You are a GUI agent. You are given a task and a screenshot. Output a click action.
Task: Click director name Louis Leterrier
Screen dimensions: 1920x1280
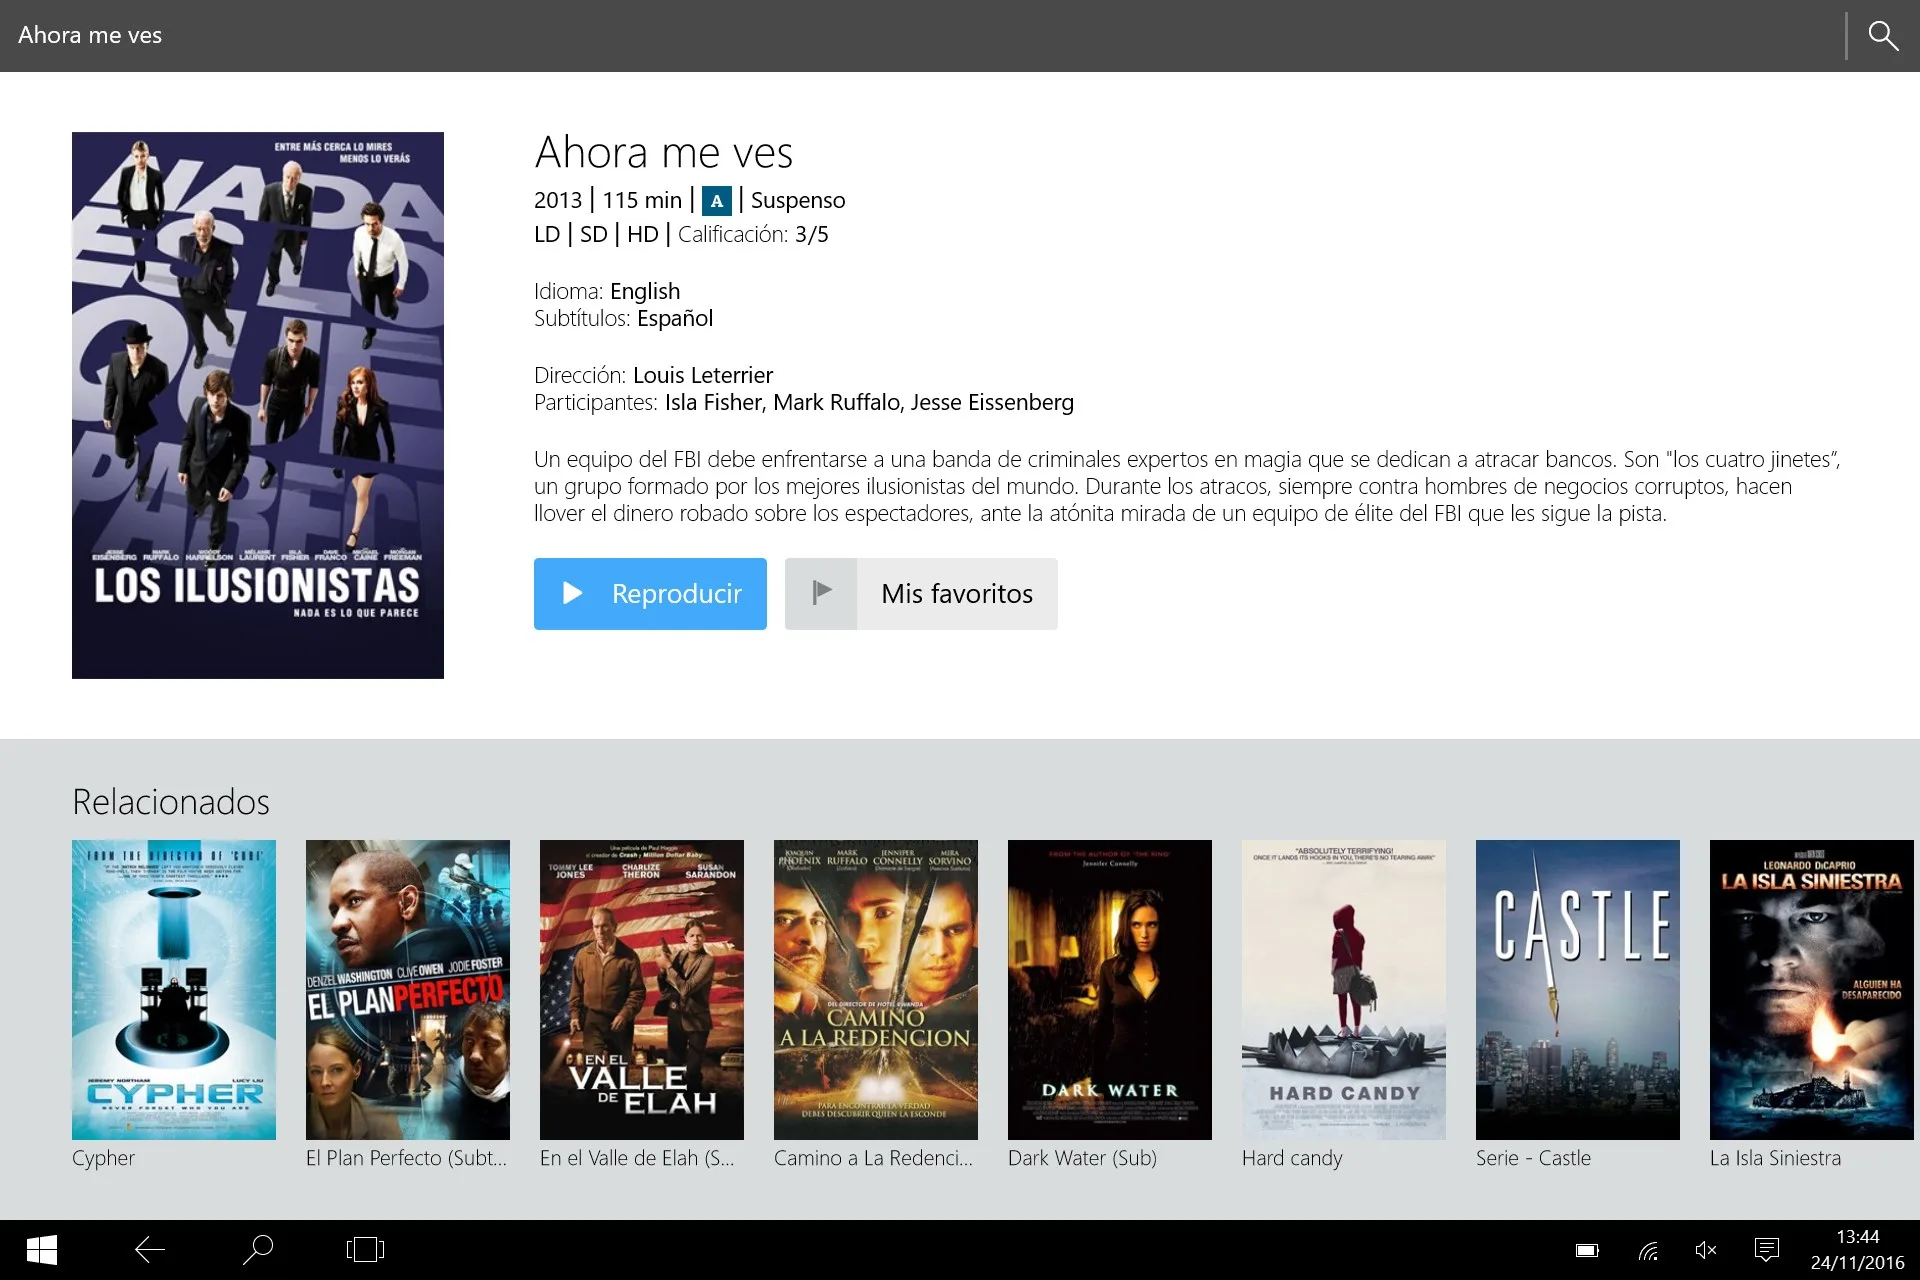[x=703, y=375]
